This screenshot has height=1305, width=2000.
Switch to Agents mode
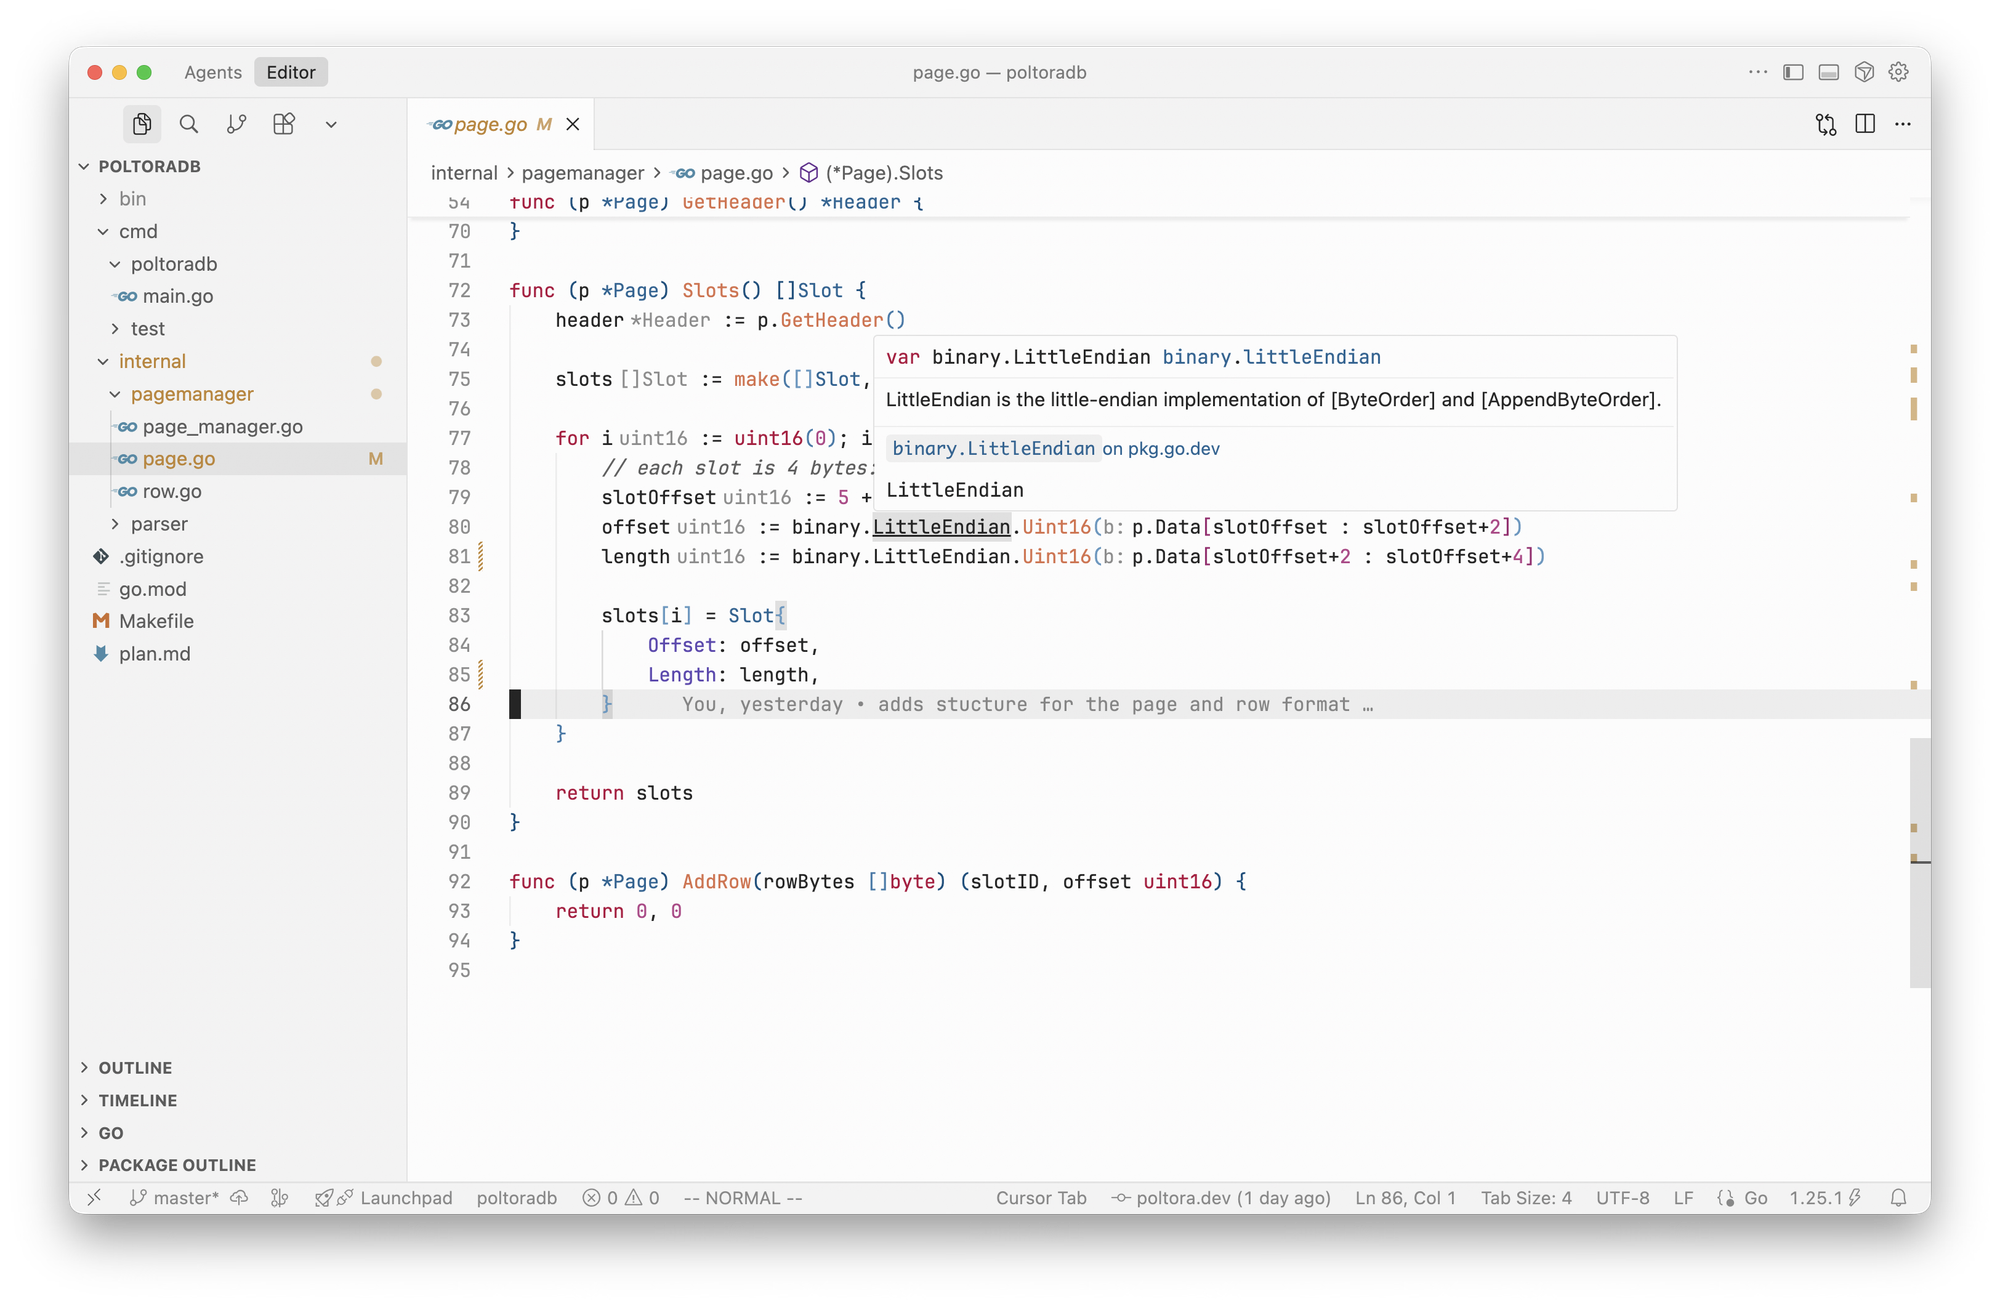pos(212,72)
